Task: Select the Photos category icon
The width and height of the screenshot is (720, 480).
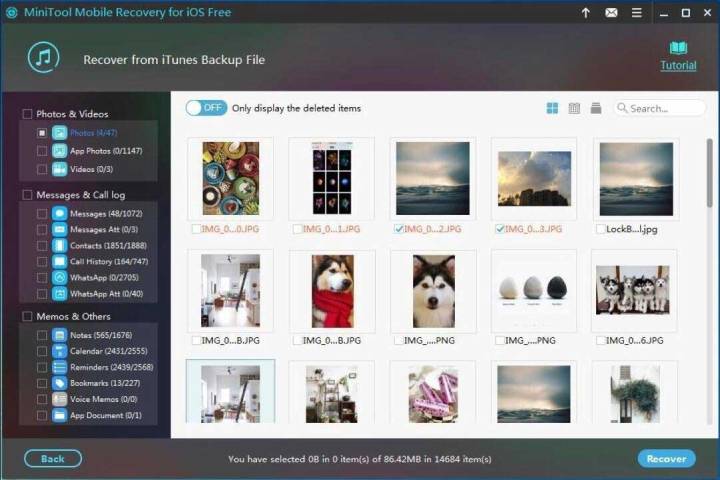Action: pyautogui.click(x=59, y=133)
